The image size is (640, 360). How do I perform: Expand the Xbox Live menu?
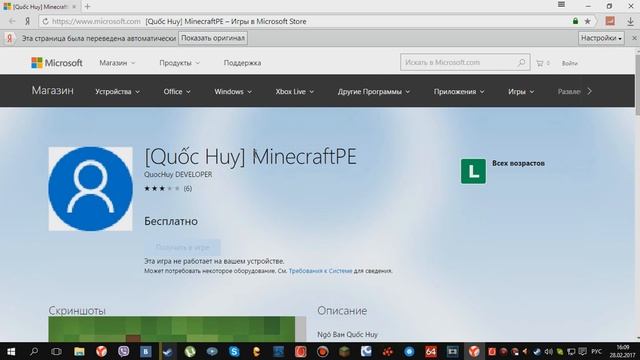[x=294, y=91]
